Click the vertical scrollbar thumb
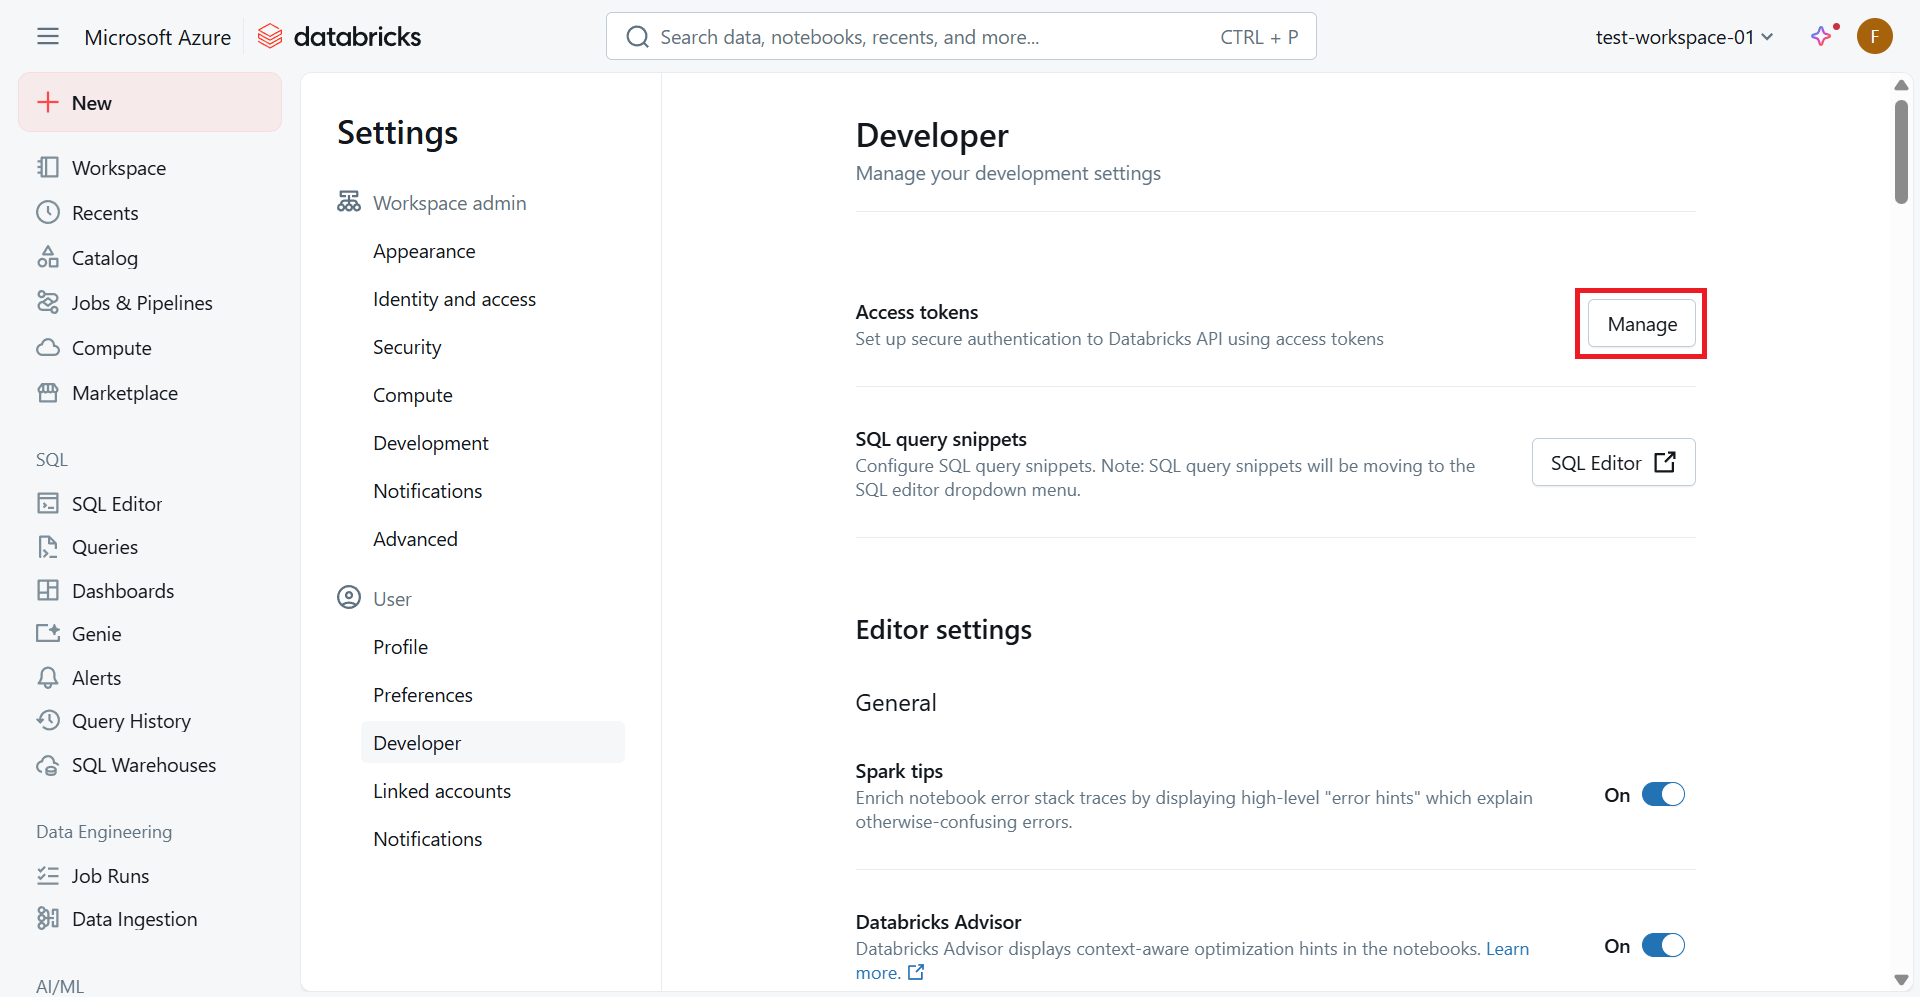Viewport: 1920px width, 997px height. click(x=1901, y=151)
